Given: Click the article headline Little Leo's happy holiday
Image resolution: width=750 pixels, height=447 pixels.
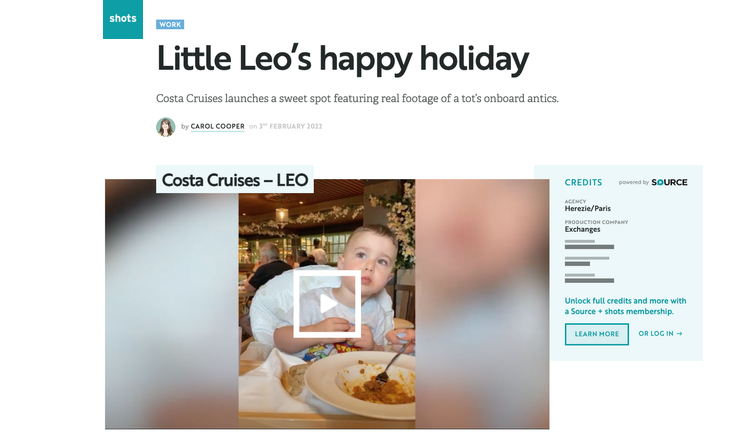Looking at the screenshot, I should (342, 59).
